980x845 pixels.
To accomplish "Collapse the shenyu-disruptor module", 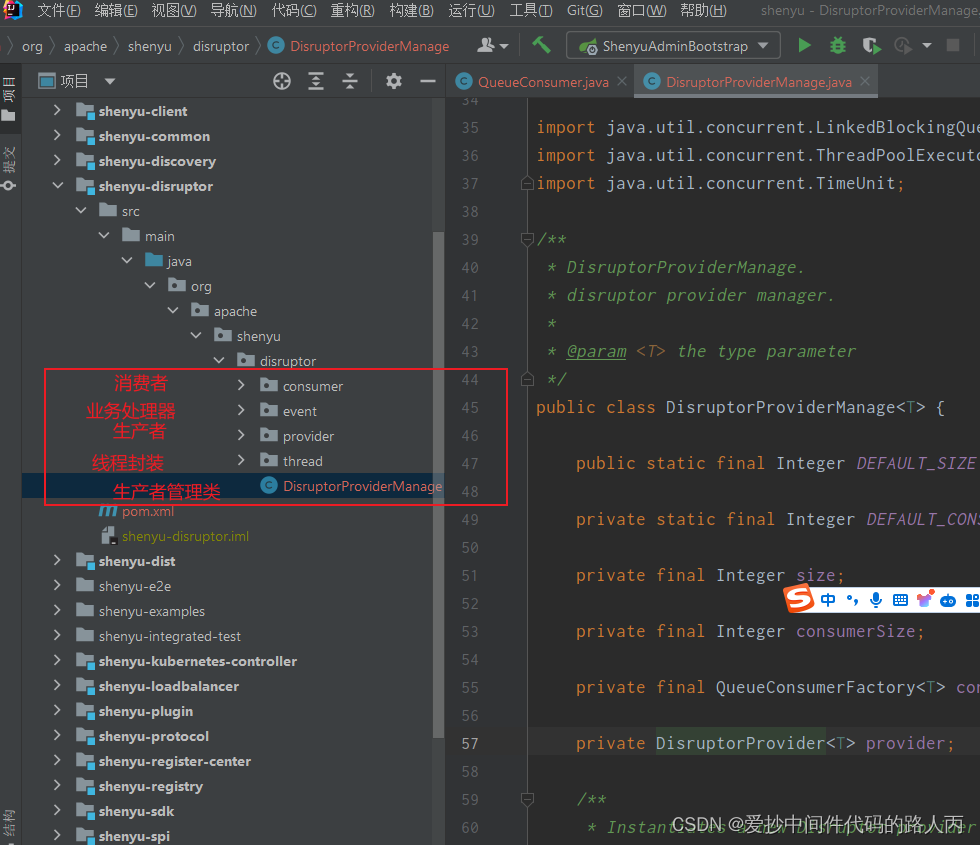I will click(58, 186).
